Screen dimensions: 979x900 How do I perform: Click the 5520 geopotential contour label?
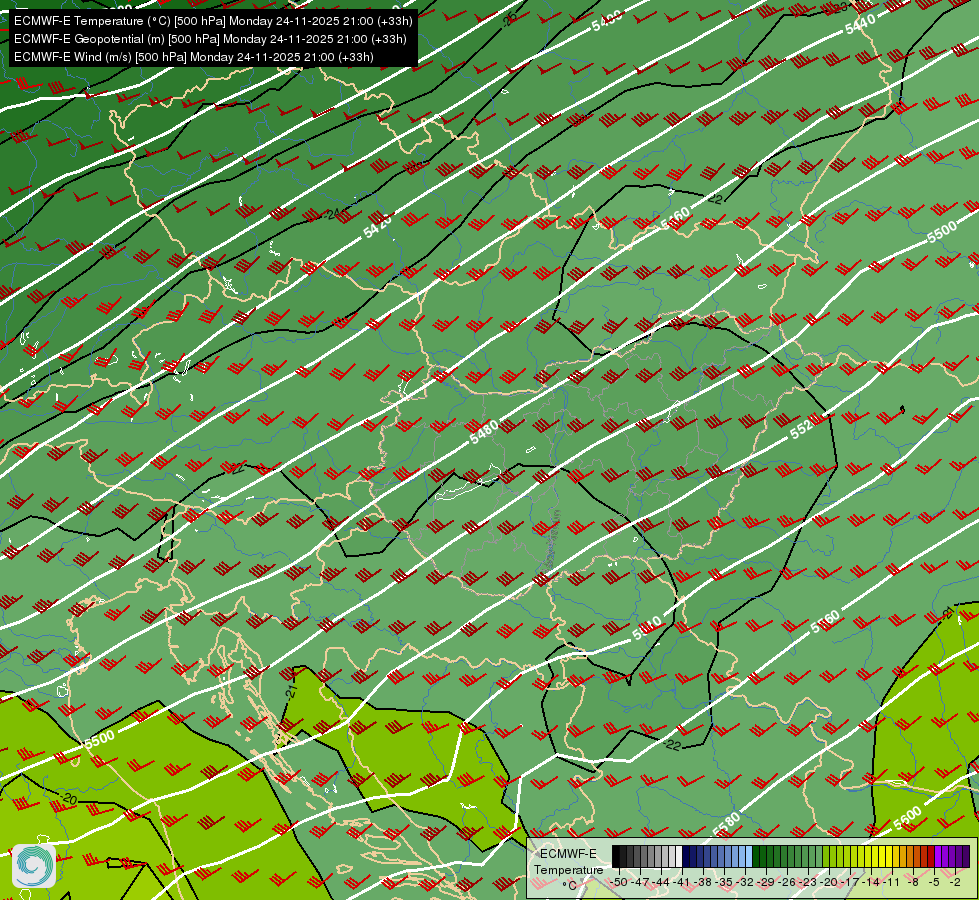click(x=801, y=427)
